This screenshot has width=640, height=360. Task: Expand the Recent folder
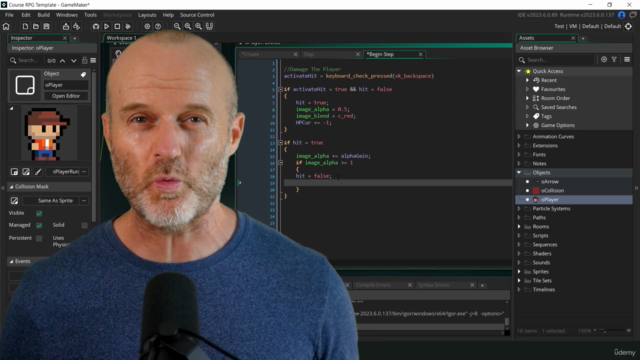pyautogui.click(x=527, y=80)
